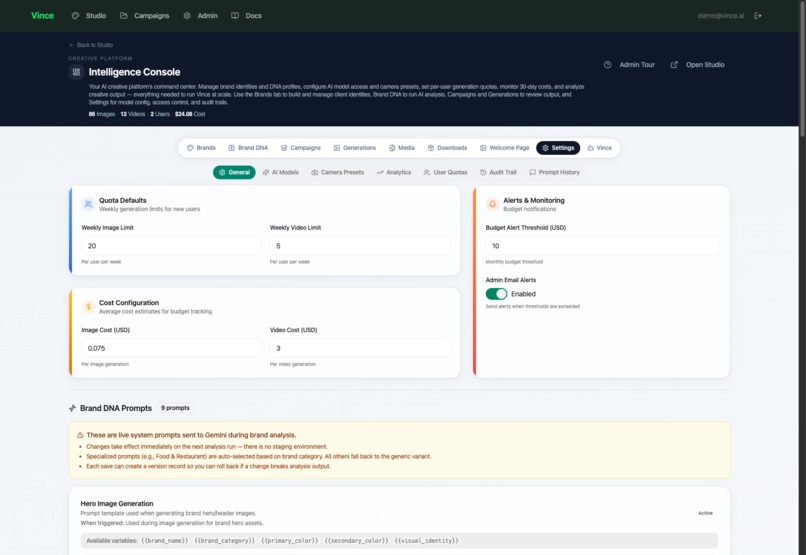This screenshot has height=555, width=806.
Task: Click the demo@vince.ai account label
Action: pyautogui.click(x=721, y=16)
